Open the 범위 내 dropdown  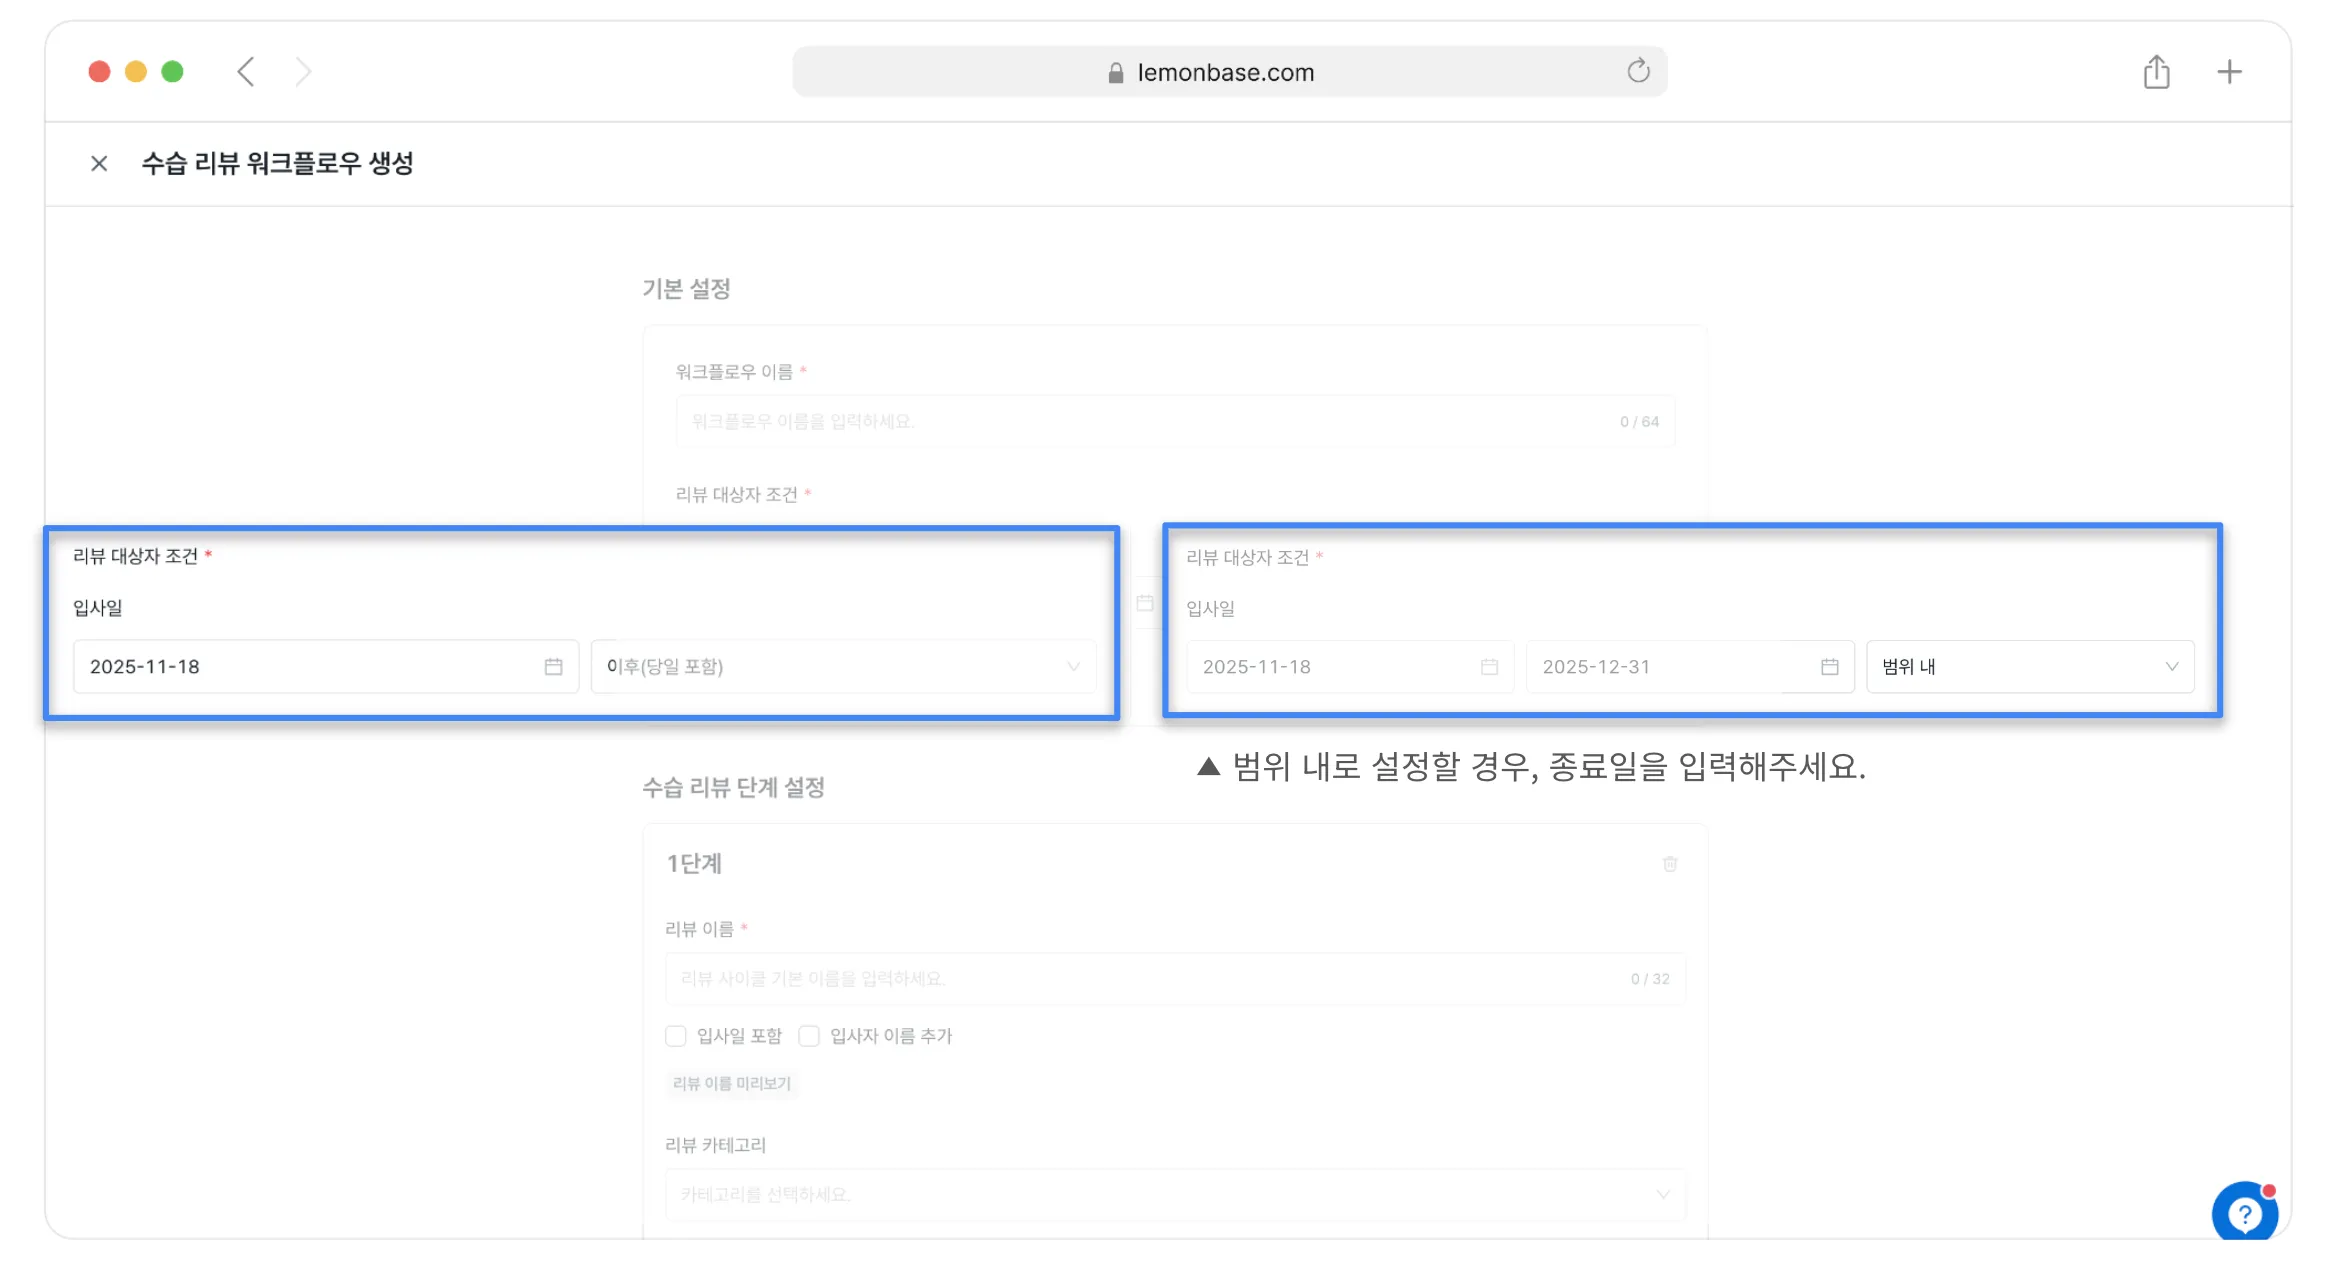click(2030, 667)
